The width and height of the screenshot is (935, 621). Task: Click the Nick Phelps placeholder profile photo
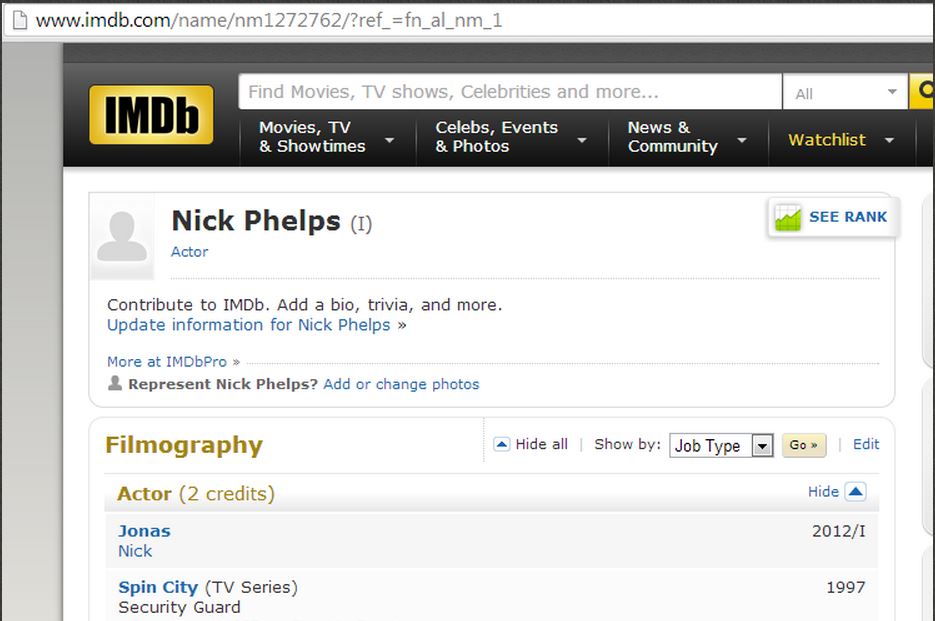point(122,236)
